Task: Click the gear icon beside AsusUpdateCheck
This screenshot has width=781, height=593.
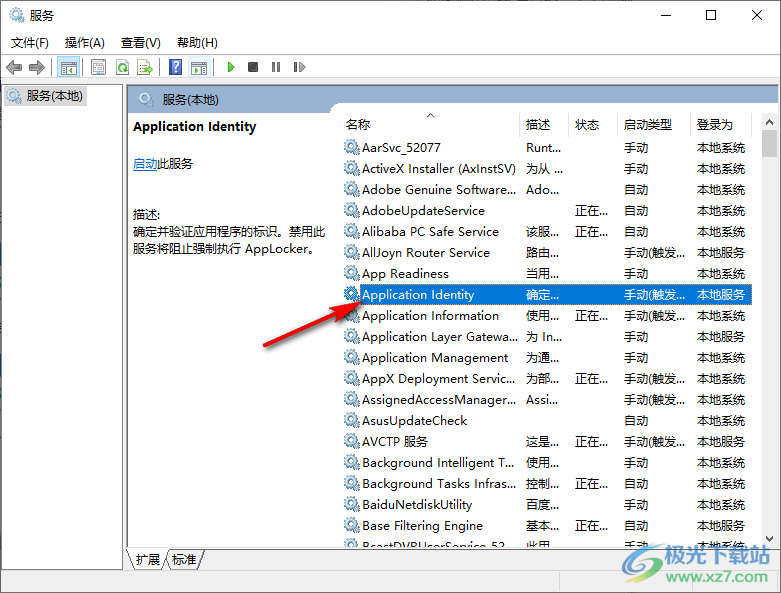Action: (x=352, y=420)
